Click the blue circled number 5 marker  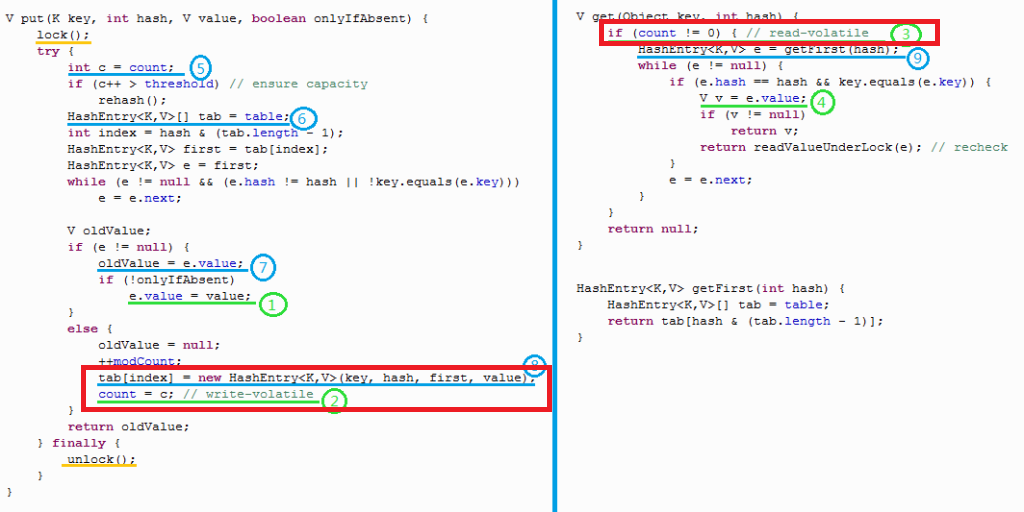click(199, 69)
